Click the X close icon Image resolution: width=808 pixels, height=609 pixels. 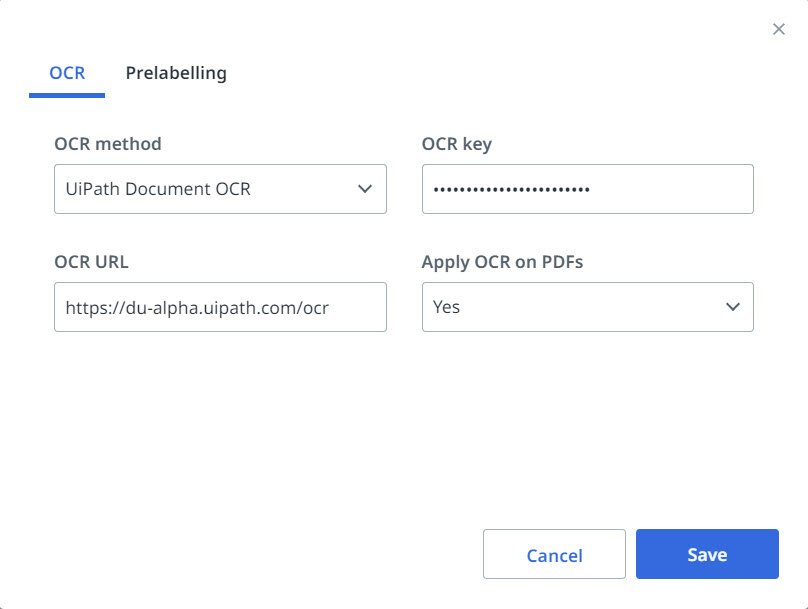pyautogui.click(x=779, y=29)
